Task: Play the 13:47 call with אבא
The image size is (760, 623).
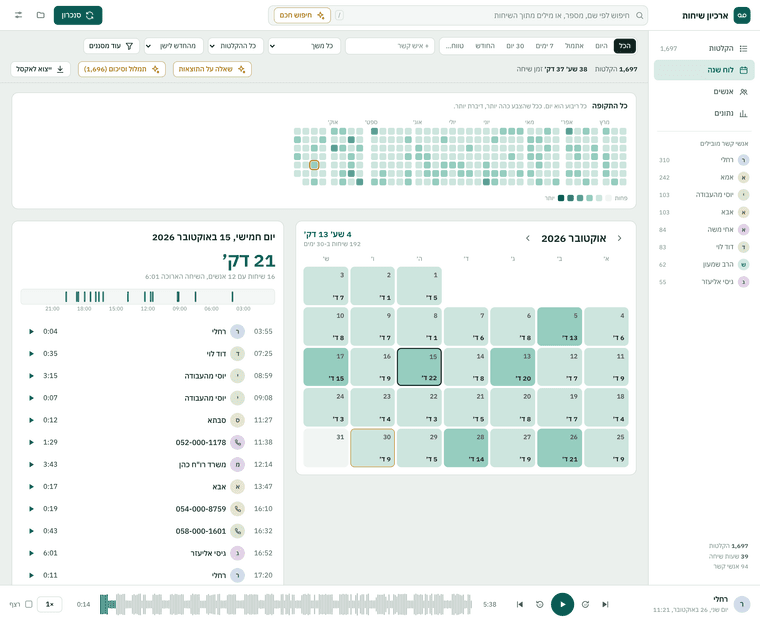Action: pyautogui.click(x=31, y=487)
